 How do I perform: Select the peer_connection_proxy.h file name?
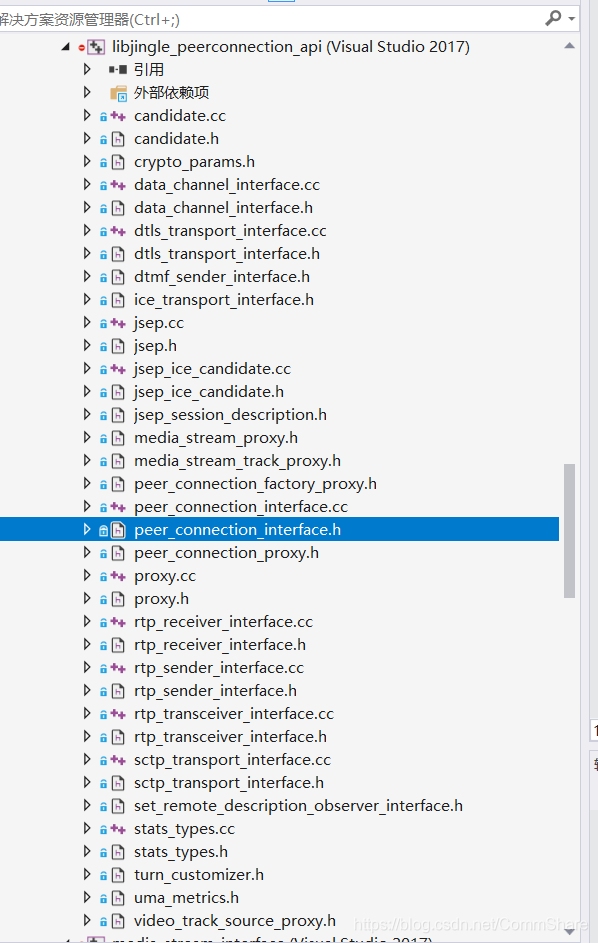click(x=226, y=553)
